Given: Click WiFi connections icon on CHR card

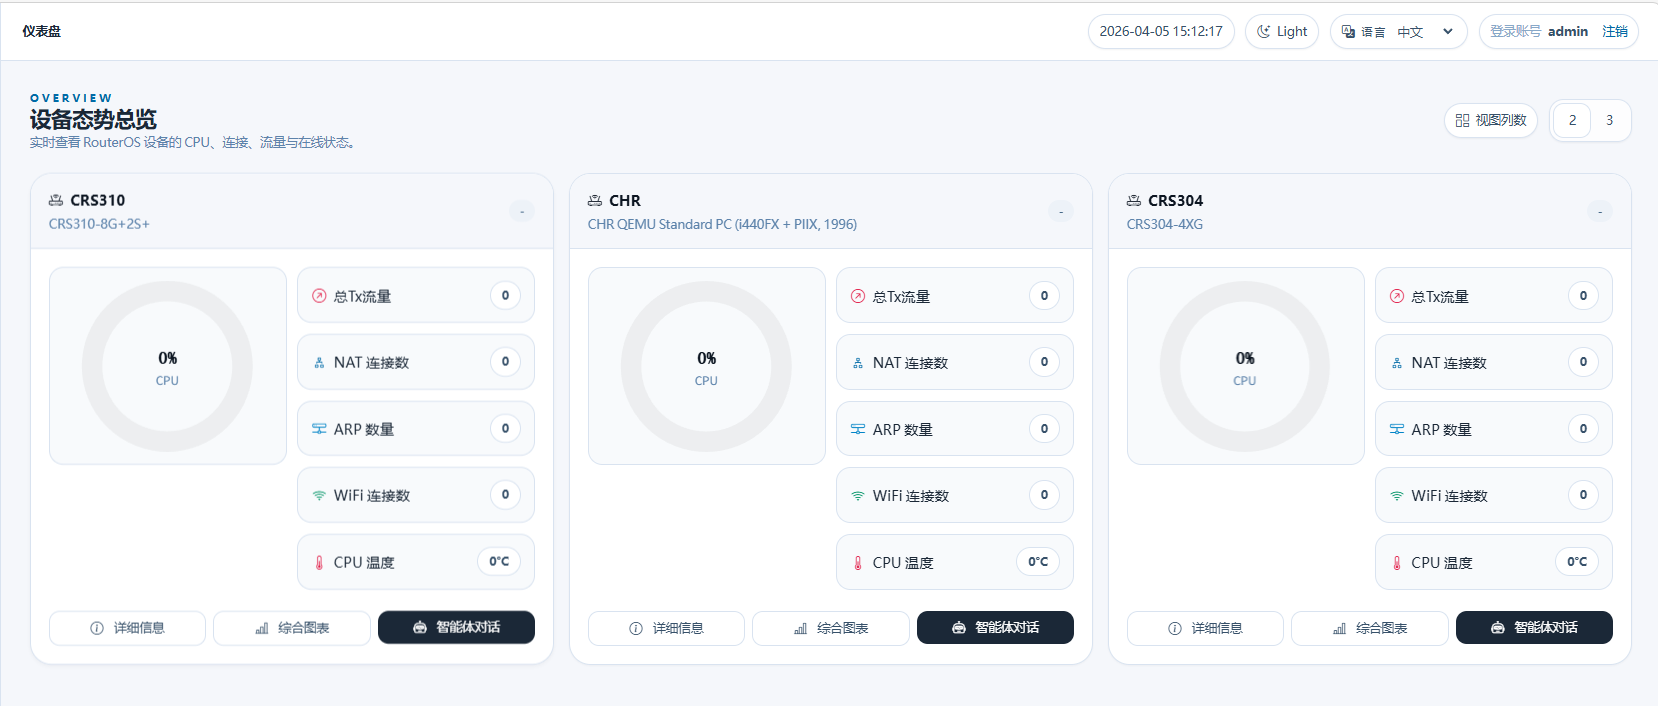Looking at the screenshot, I should pos(858,496).
